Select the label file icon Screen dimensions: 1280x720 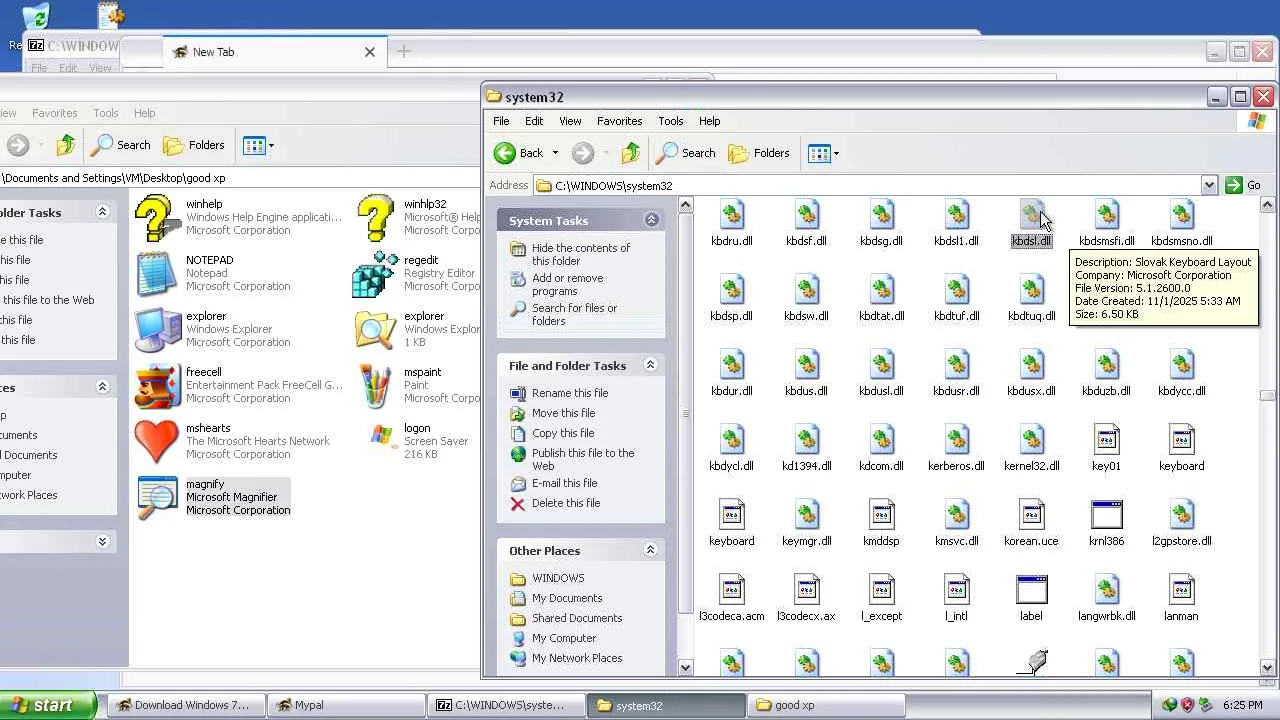(1031, 589)
